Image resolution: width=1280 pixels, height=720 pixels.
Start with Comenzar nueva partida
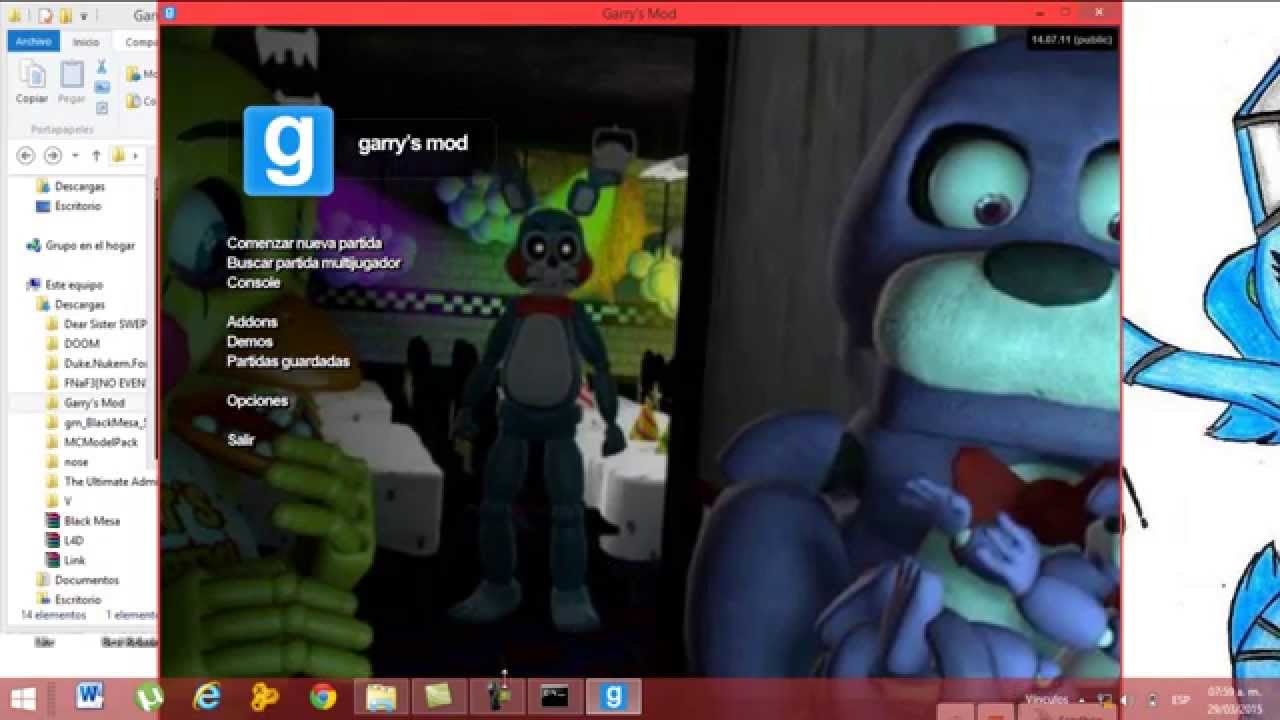304,243
